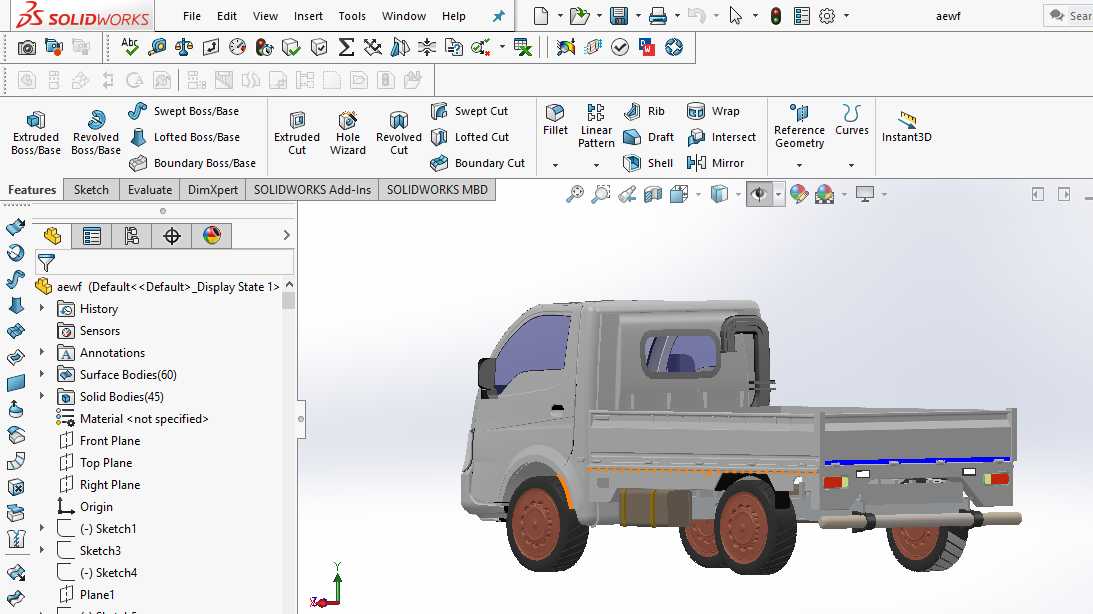Activate the Swept Boss/Base tool
Image resolution: width=1093 pixels, height=614 pixels.
[184, 111]
